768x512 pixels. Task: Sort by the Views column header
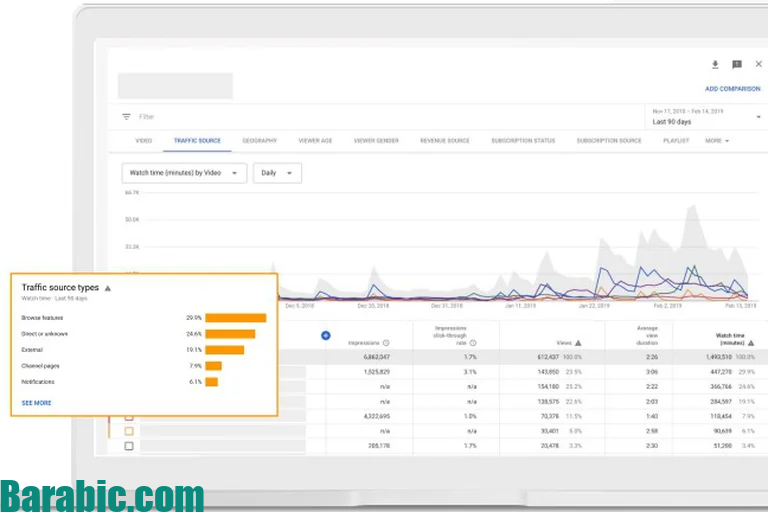point(564,343)
